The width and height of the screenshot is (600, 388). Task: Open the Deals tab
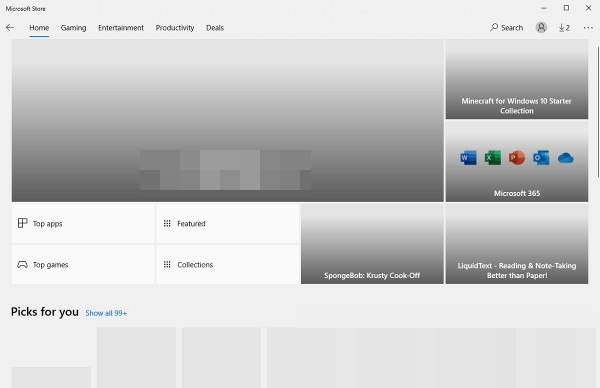(x=215, y=28)
